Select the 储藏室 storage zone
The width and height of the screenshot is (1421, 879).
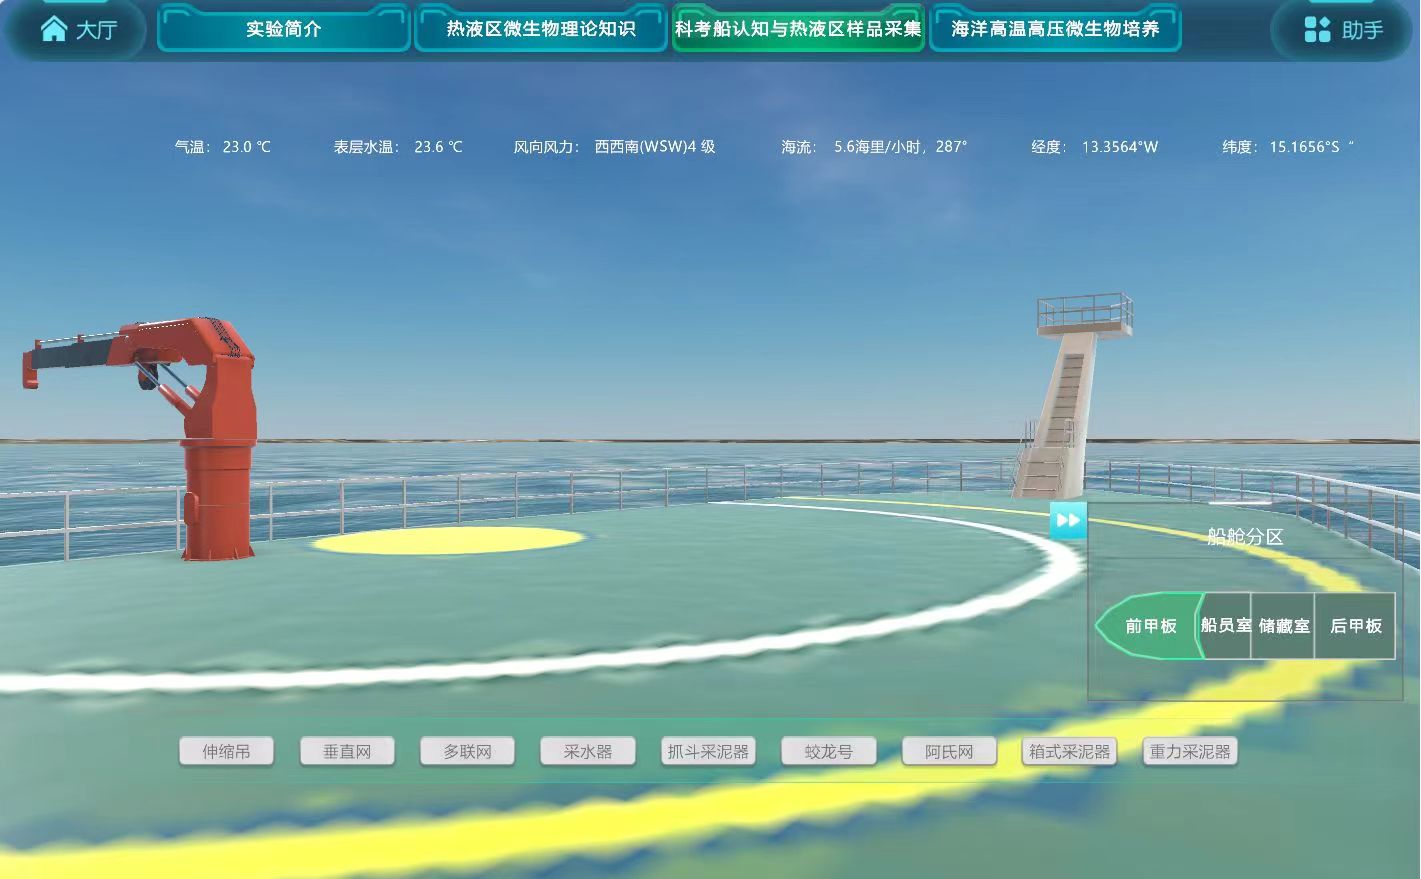point(1283,625)
